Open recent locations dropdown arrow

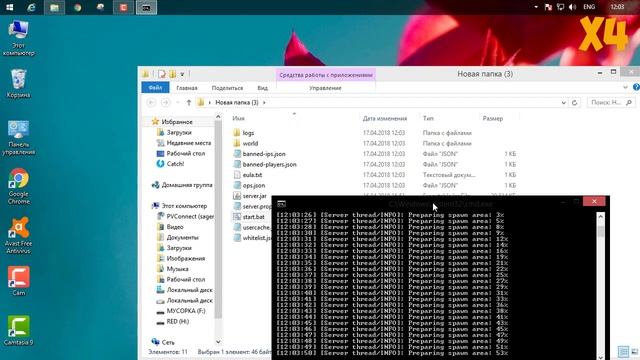tap(178, 102)
